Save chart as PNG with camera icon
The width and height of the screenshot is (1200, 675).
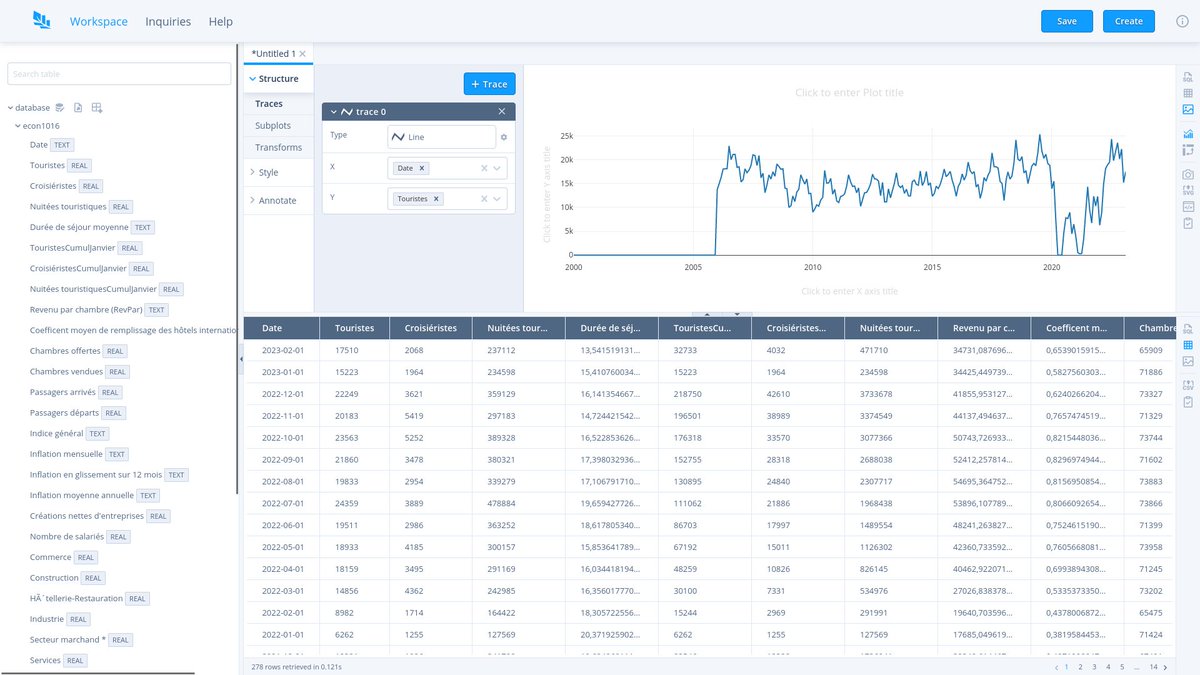(x=1188, y=174)
